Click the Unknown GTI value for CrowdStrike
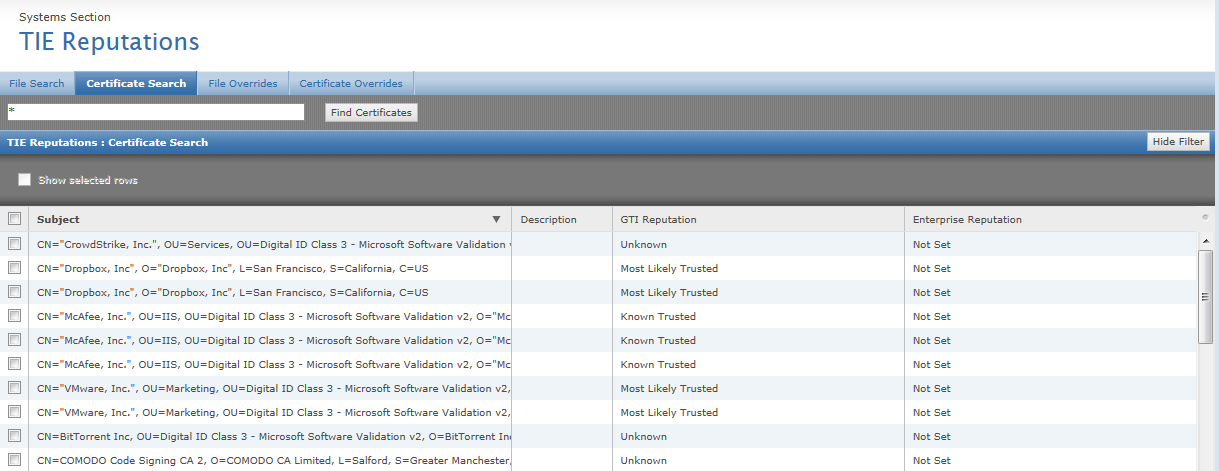 point(643,244)
